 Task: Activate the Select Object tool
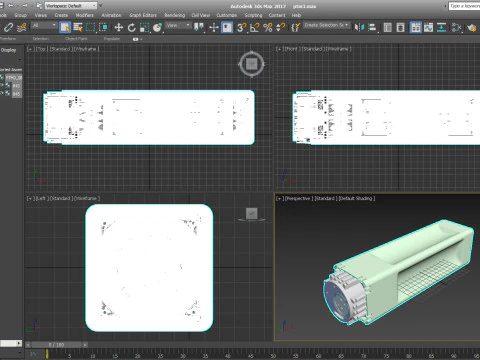coord(65,27)
